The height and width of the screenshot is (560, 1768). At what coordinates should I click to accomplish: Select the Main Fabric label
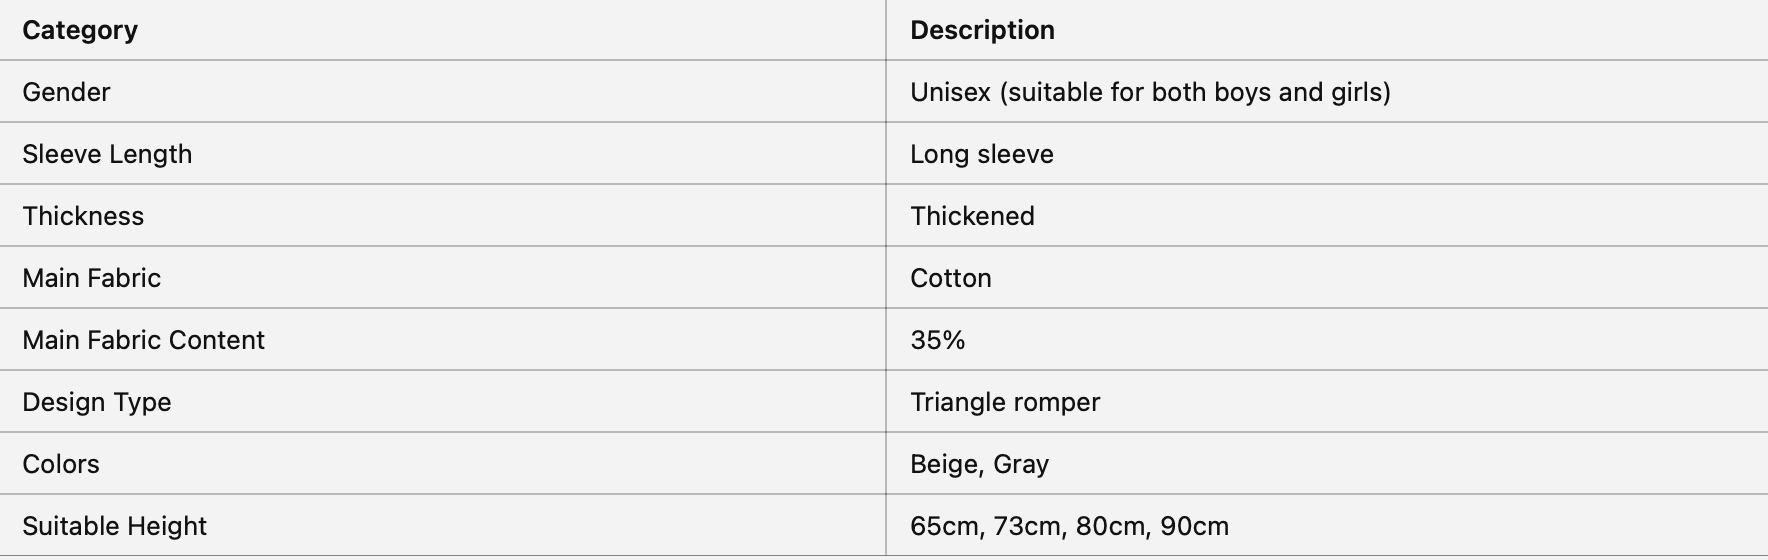point(91,278)
